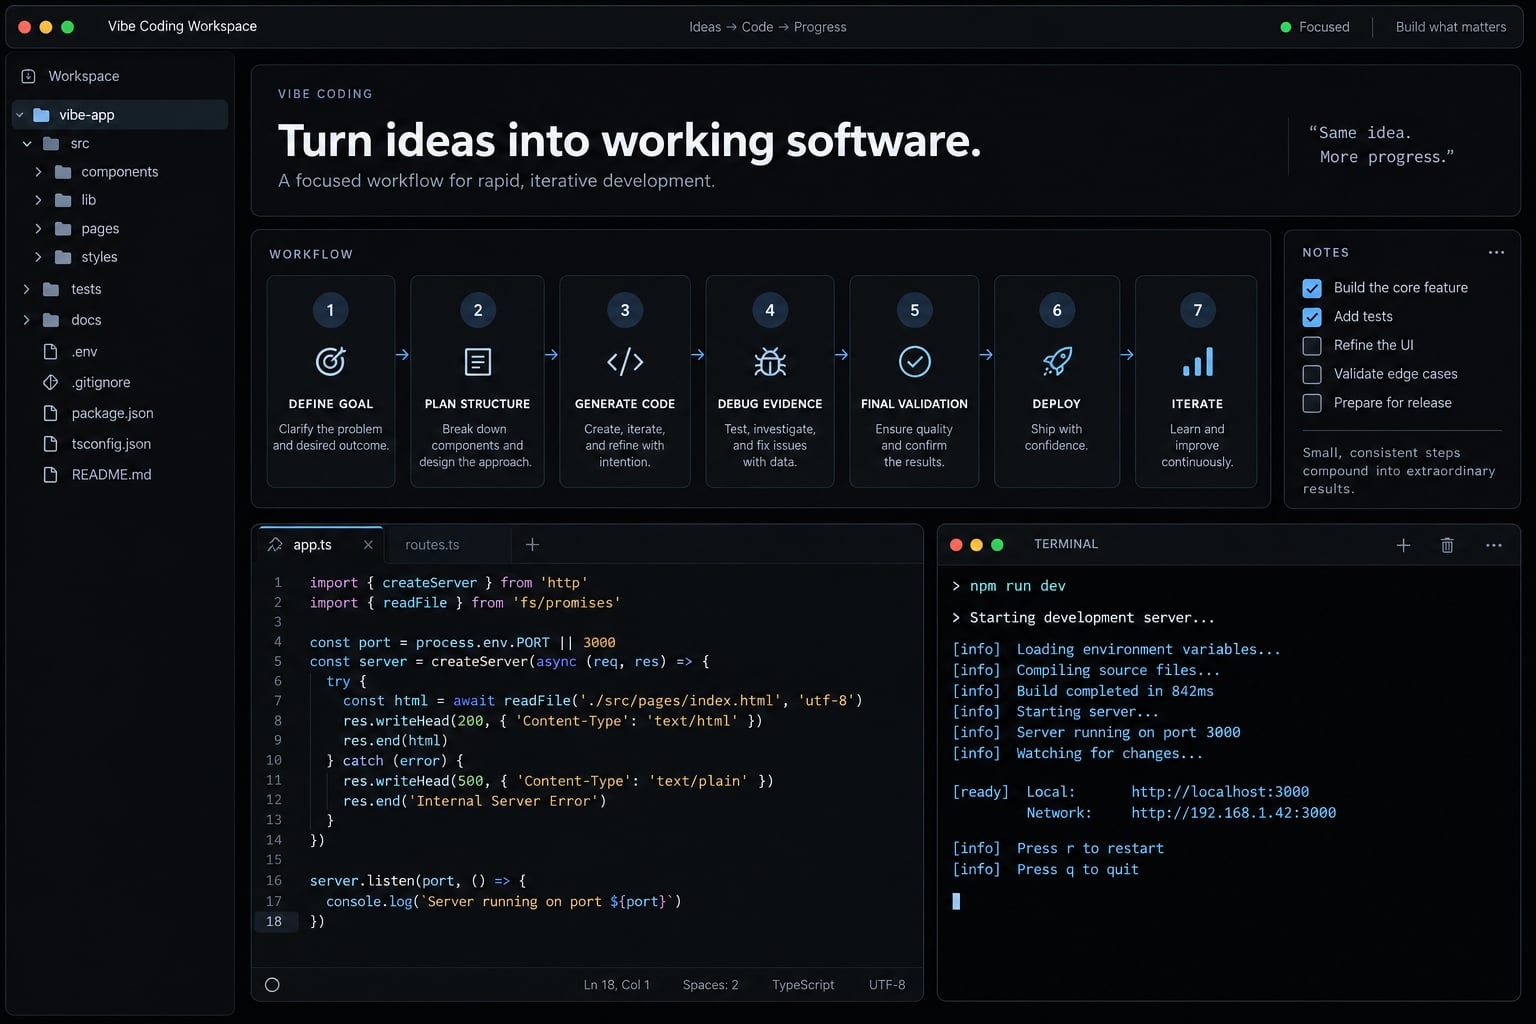Uncheck the Add tests checkbox

[1312, 317]
